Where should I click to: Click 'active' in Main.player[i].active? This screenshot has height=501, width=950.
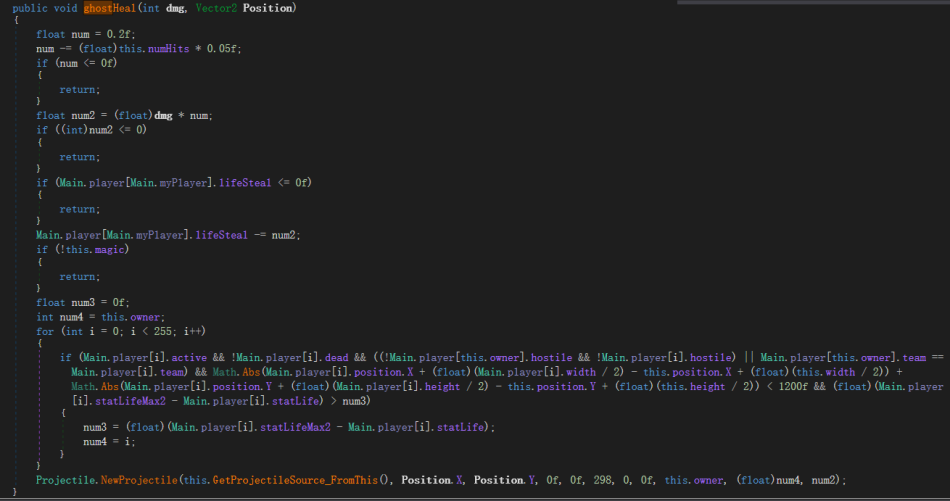coord(189,357)
